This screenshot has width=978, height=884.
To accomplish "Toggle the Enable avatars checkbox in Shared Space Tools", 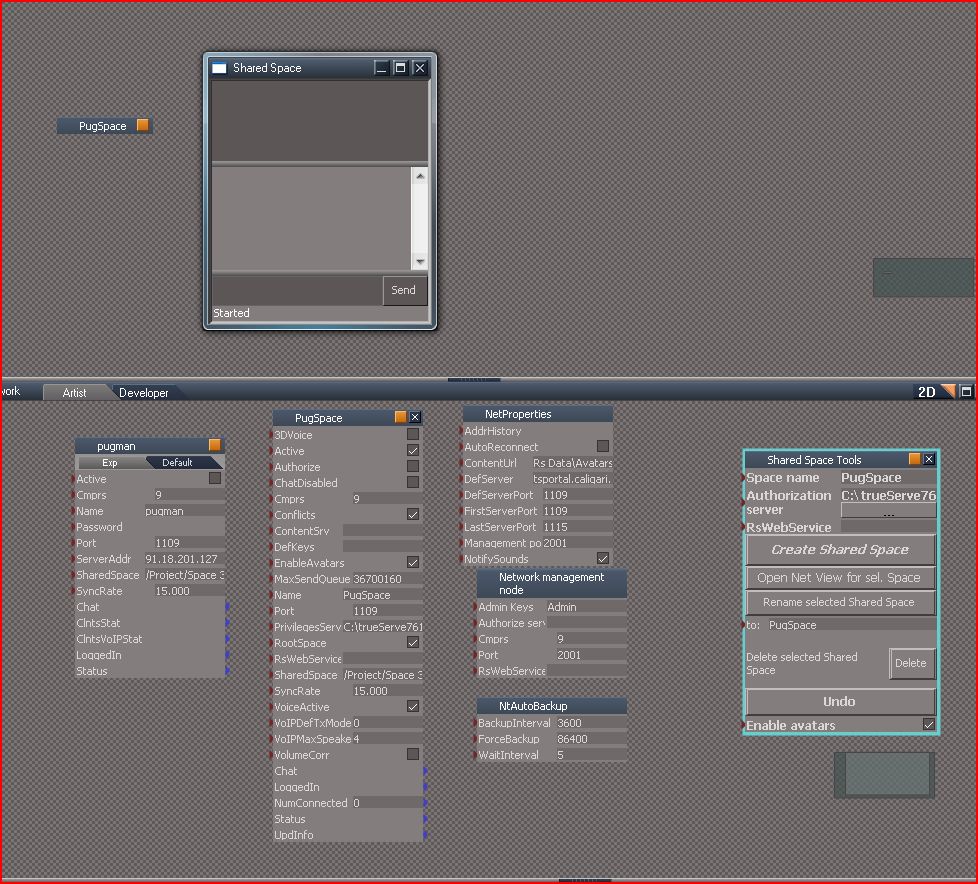I will 929,724.
